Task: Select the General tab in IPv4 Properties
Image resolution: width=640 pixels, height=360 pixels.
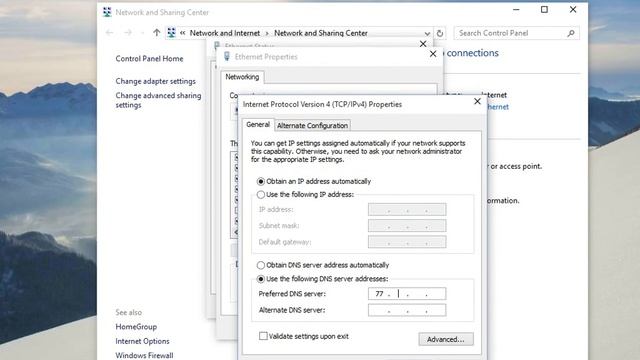Action: [258, 124]
